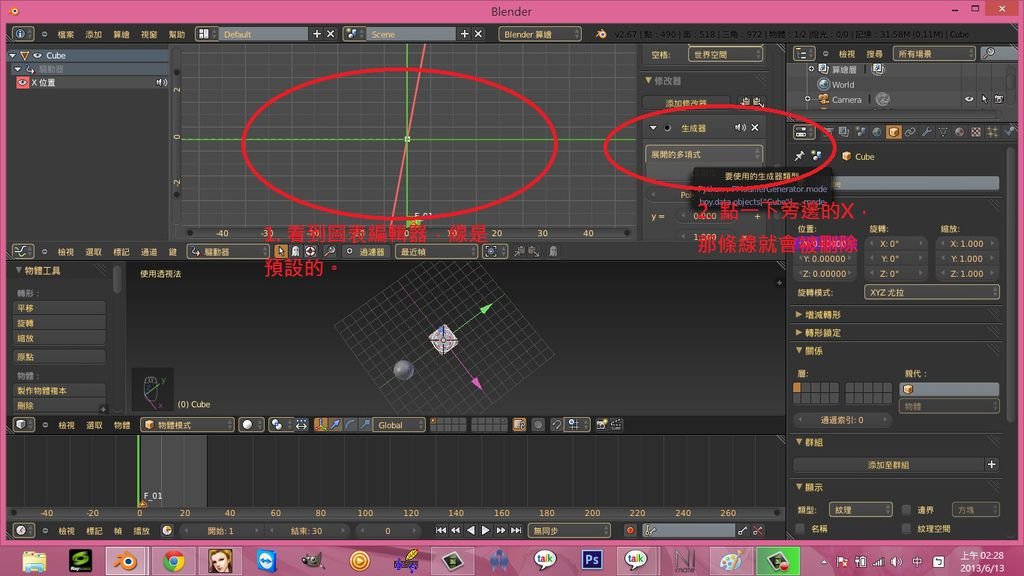Open the 檔案 menu
Image resolution: width=1024 pixels, height=576 pixels.
coord(65,34)
